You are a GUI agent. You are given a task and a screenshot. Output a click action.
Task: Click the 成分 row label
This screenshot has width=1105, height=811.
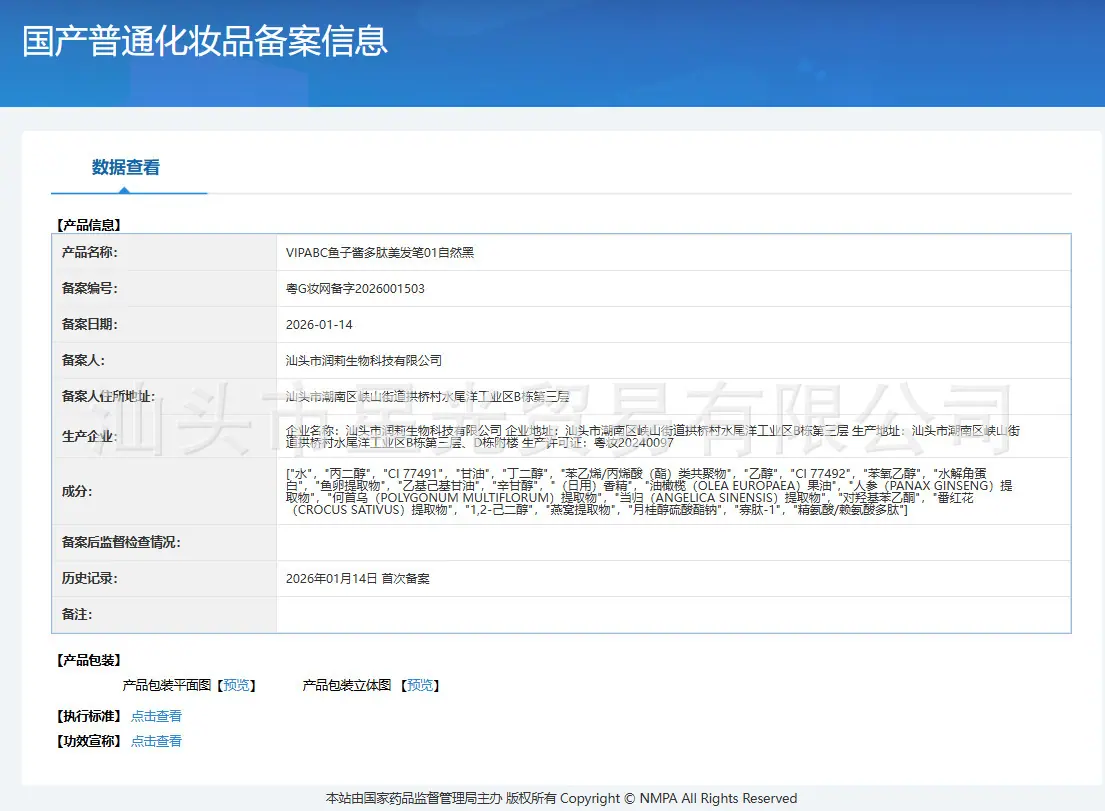click(x=77, y=491)
